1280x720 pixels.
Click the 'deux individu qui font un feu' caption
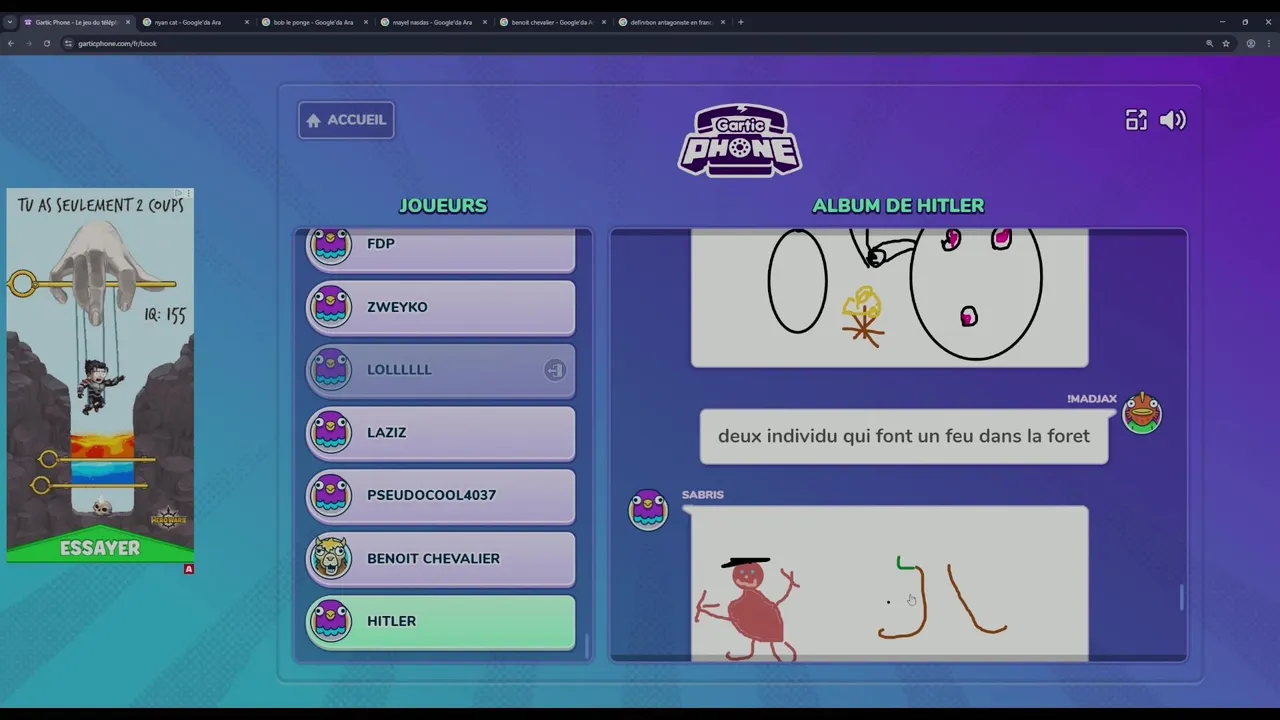tap(904, 436)
